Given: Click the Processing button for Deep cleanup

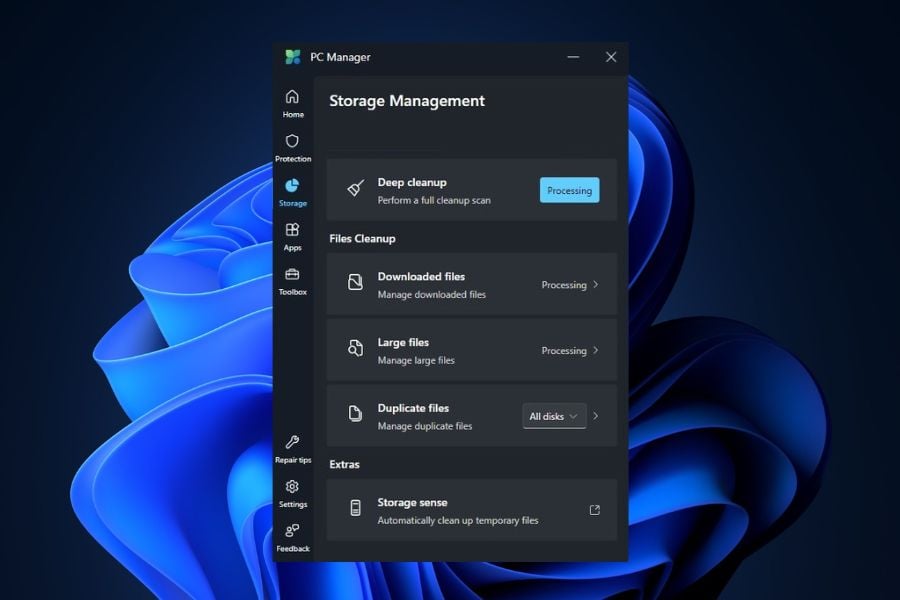Looking at the screenshot, I should pos(569,190).
